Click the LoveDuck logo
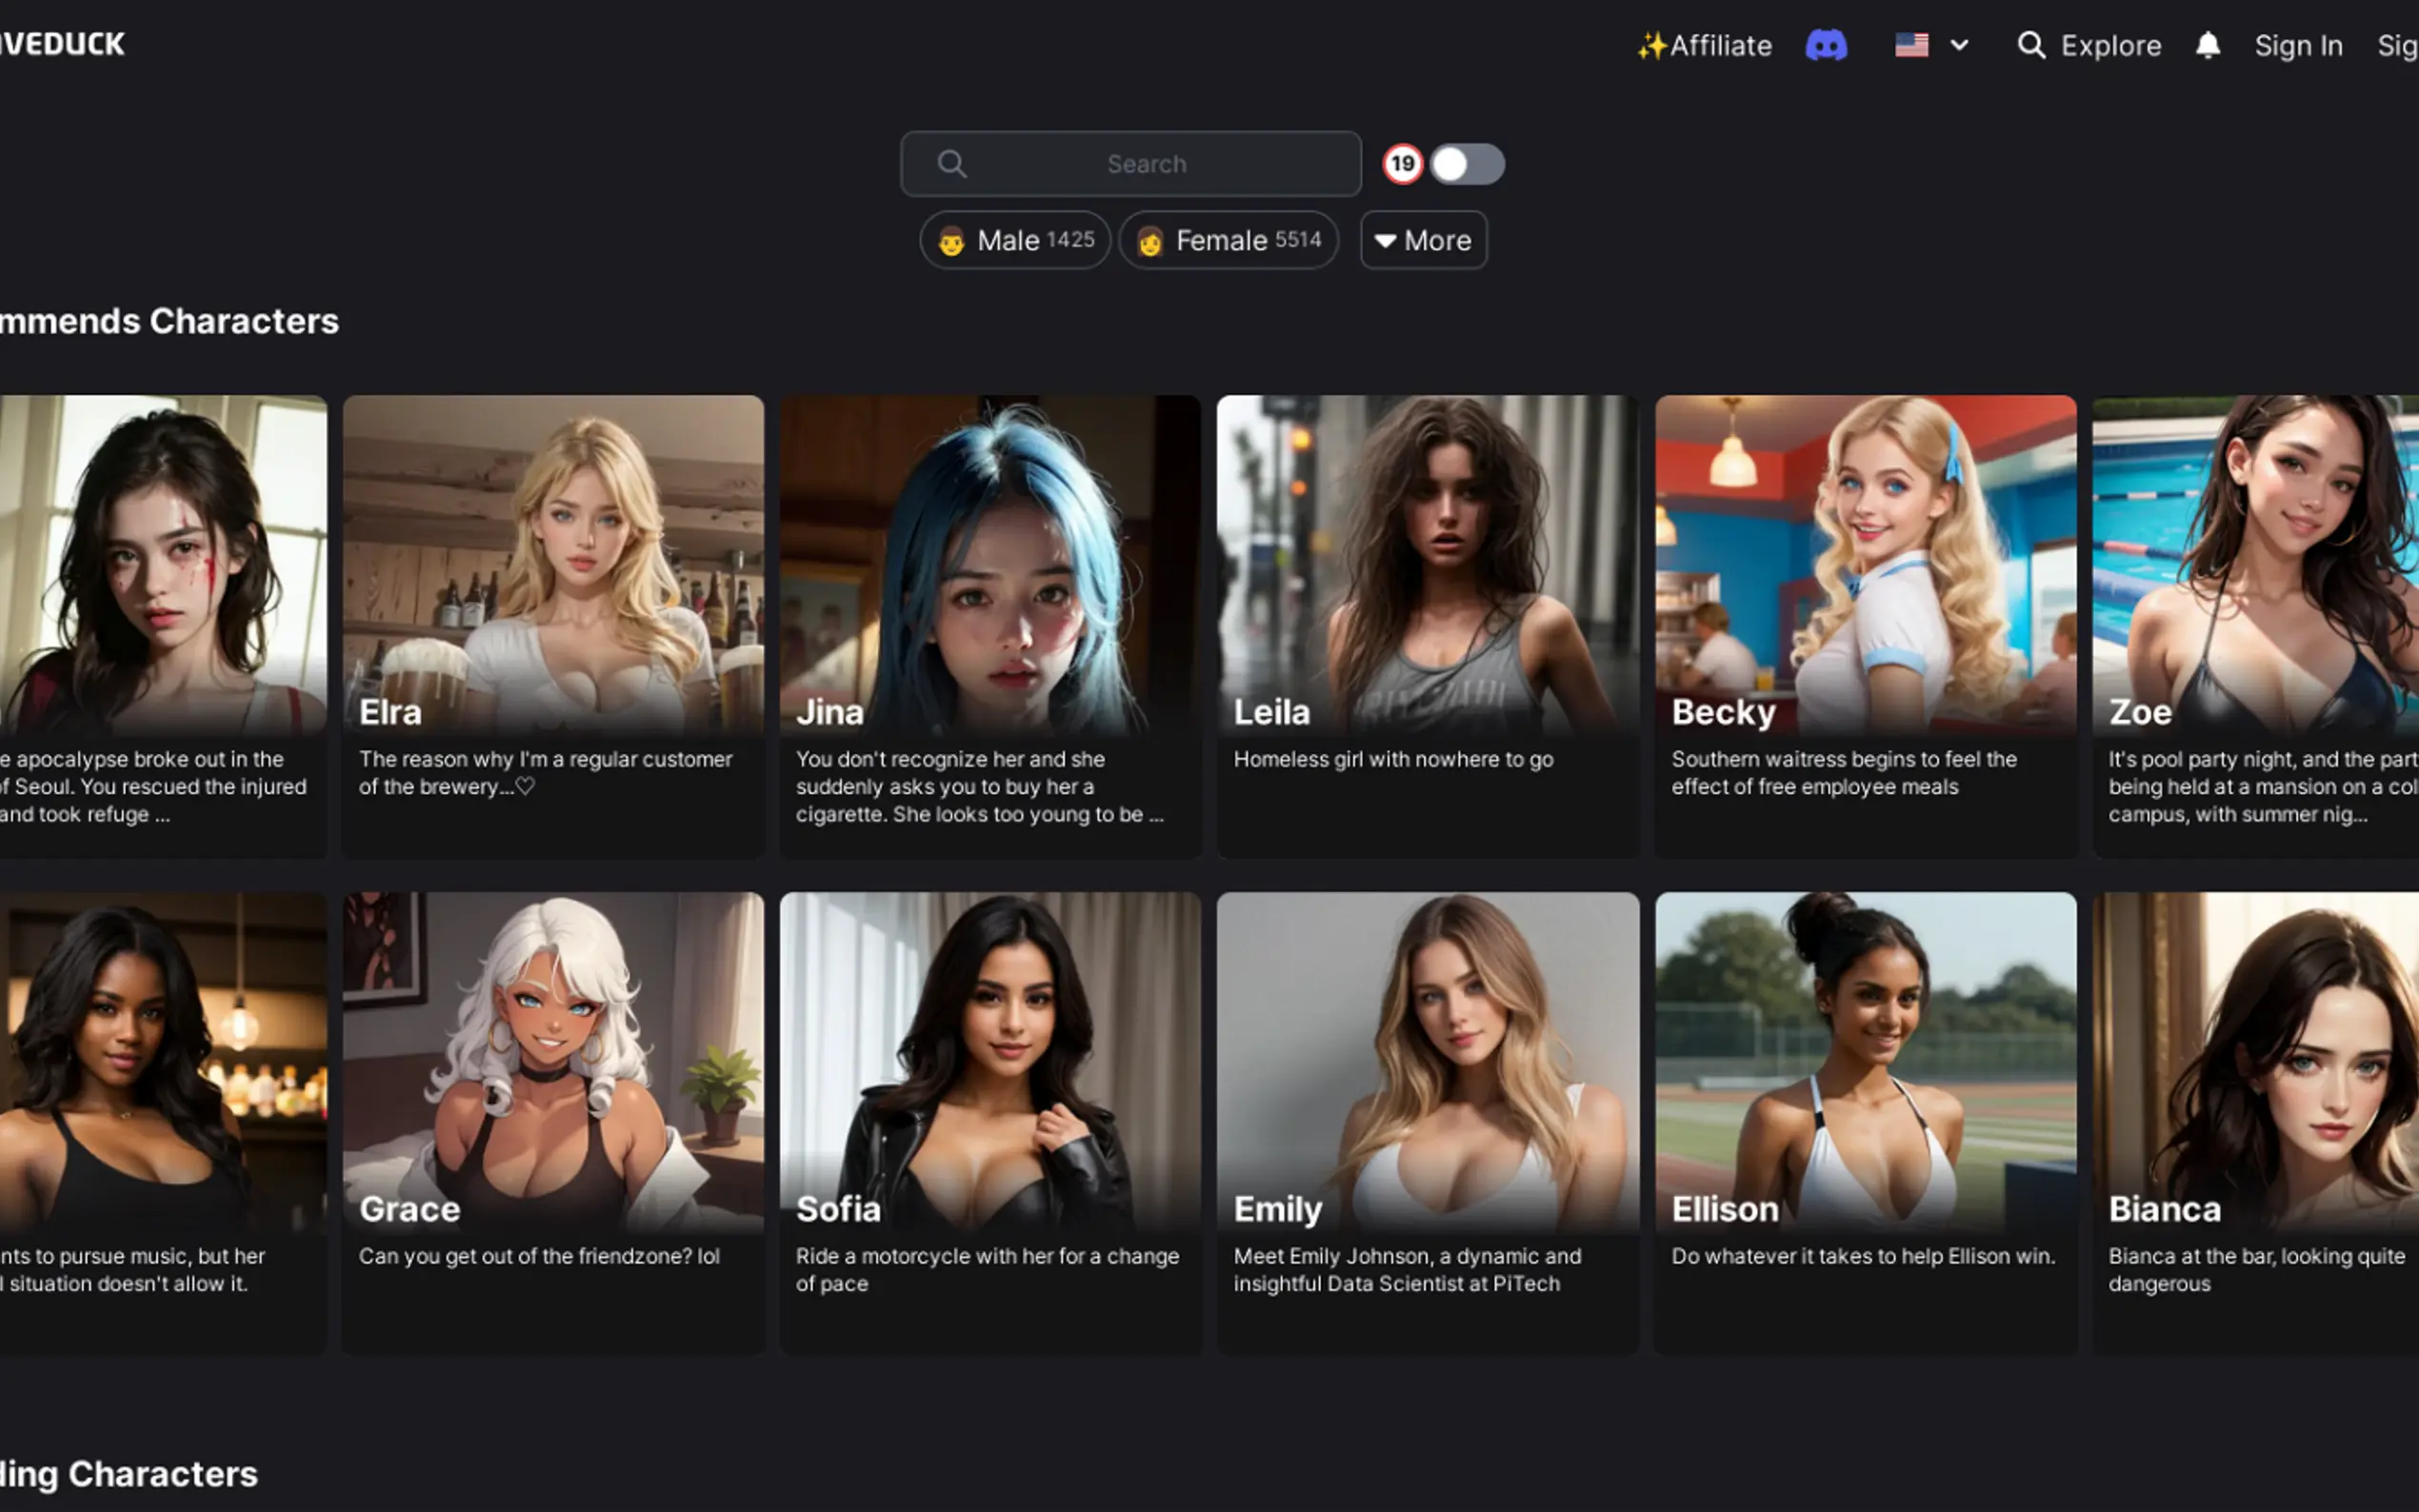 (x=62, y=44)
